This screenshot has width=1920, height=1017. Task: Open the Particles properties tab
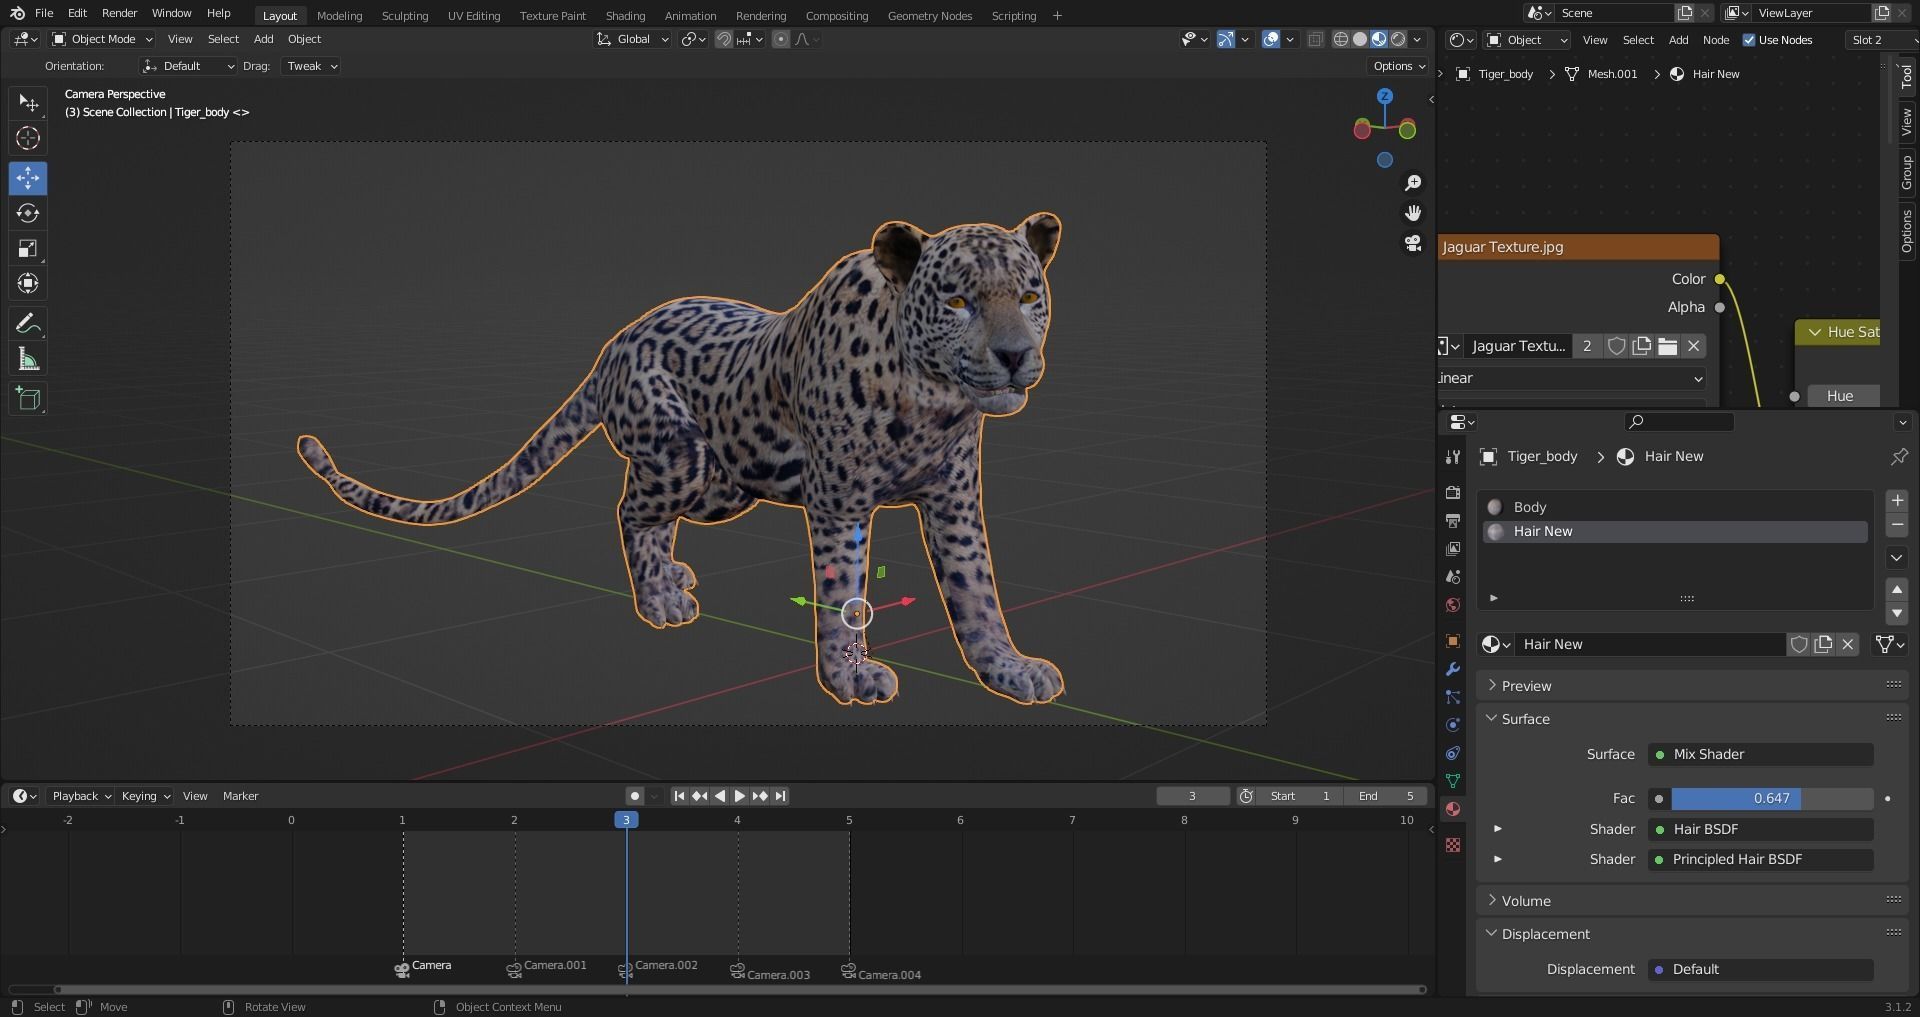click(x=1453, y=697)
